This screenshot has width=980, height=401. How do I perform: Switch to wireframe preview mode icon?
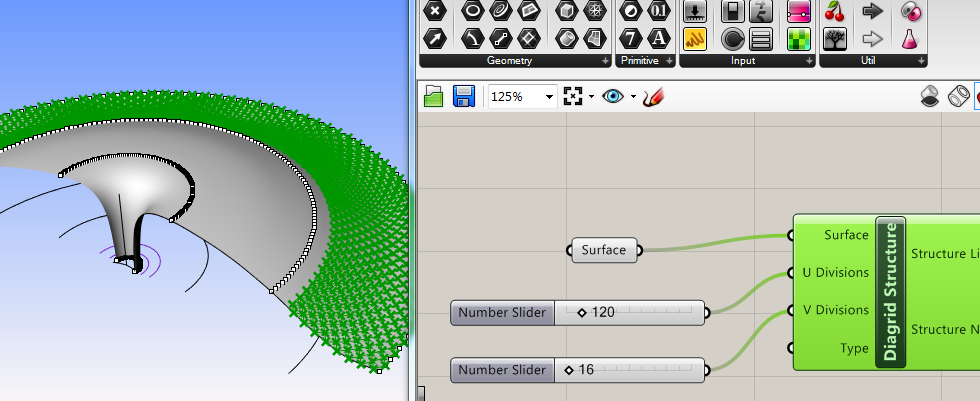(959, 96)
